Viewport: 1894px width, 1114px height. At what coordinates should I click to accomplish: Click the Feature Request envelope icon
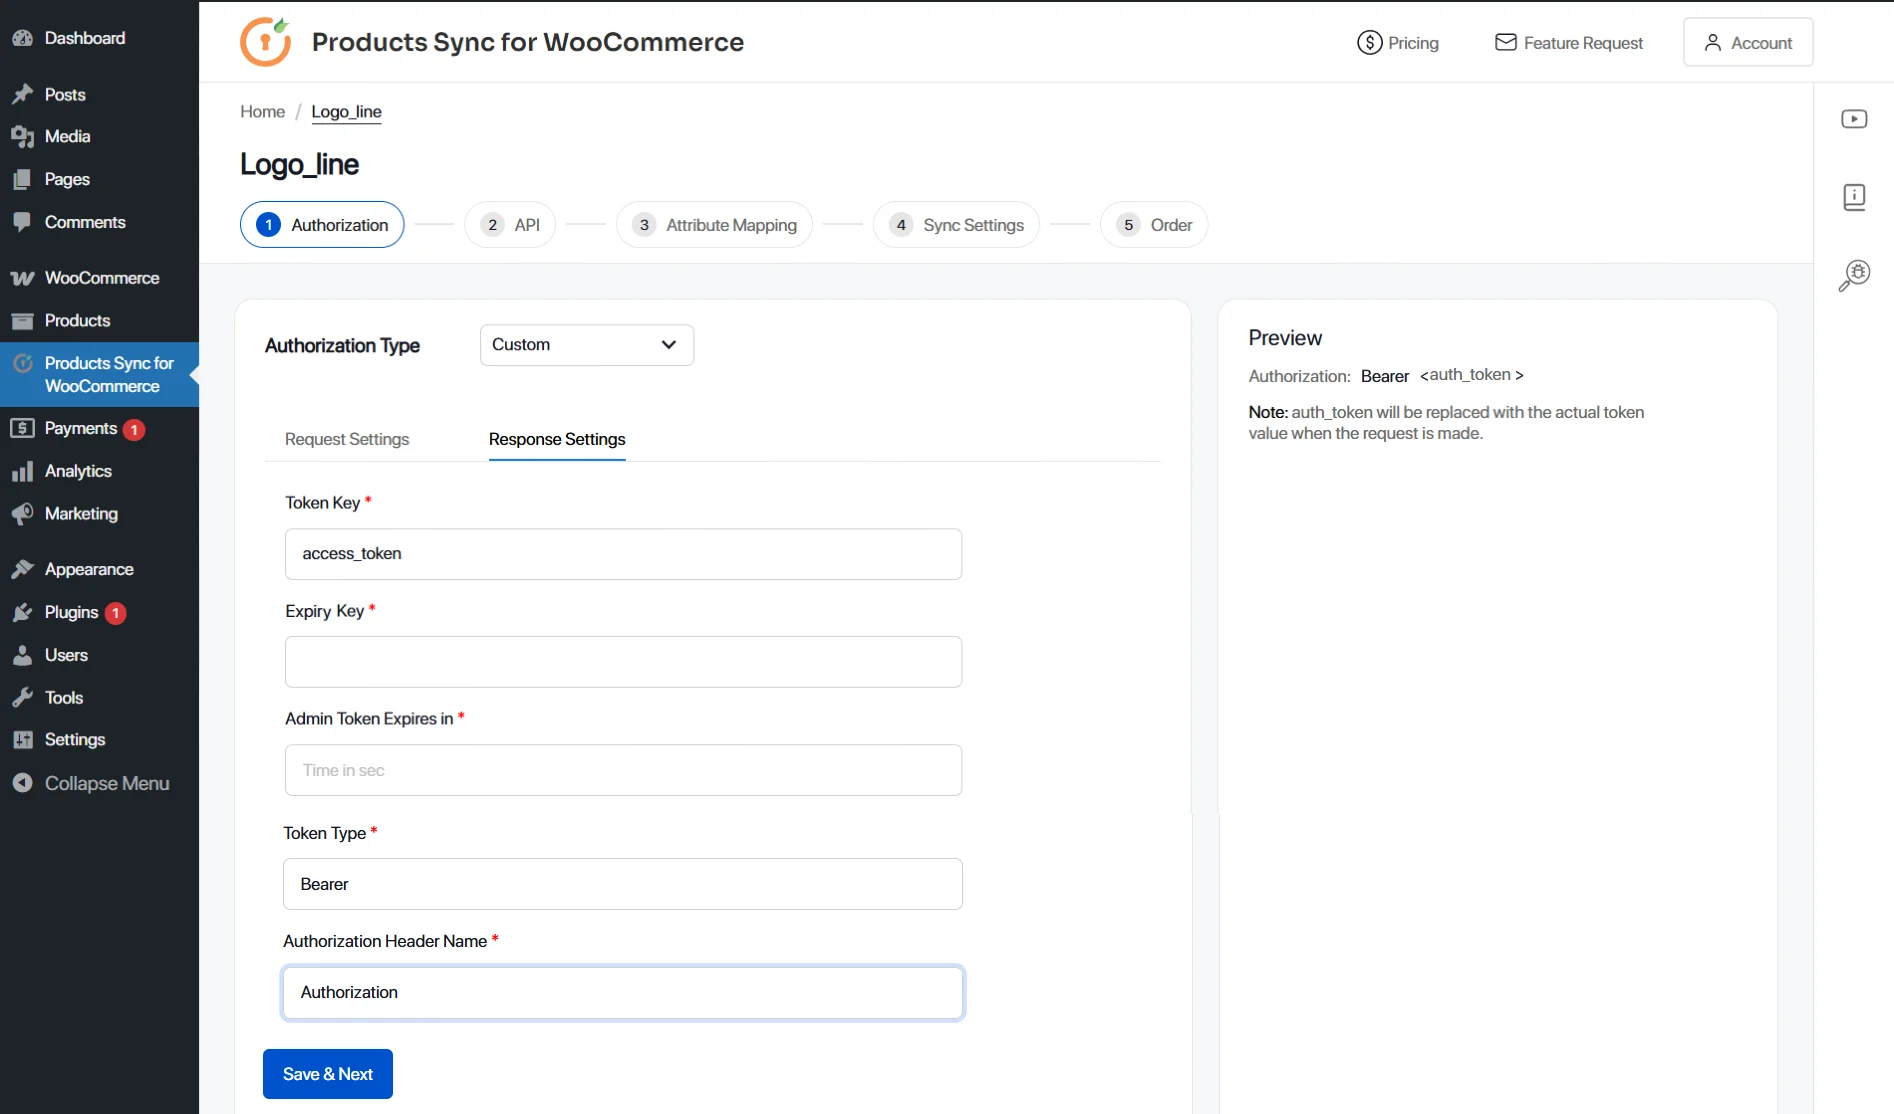(1506, 42)
